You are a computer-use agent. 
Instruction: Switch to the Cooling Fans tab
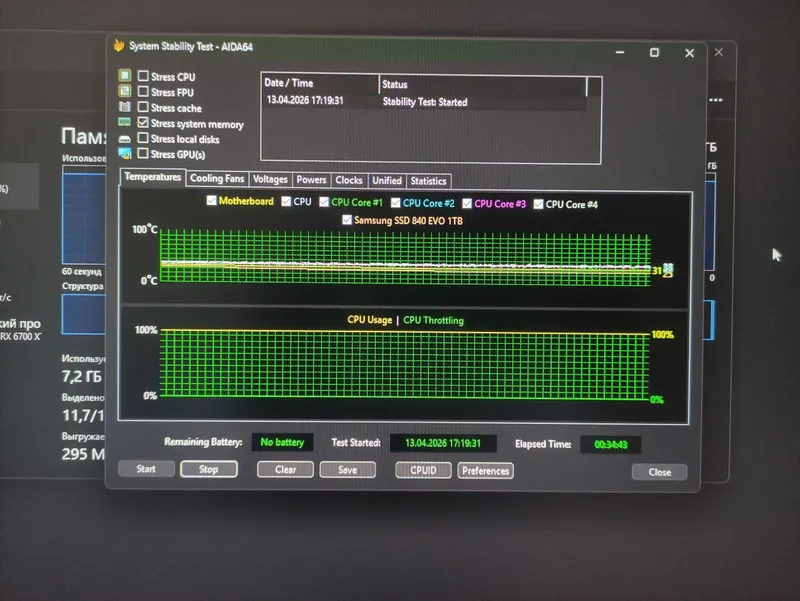[x=217, y=179]
